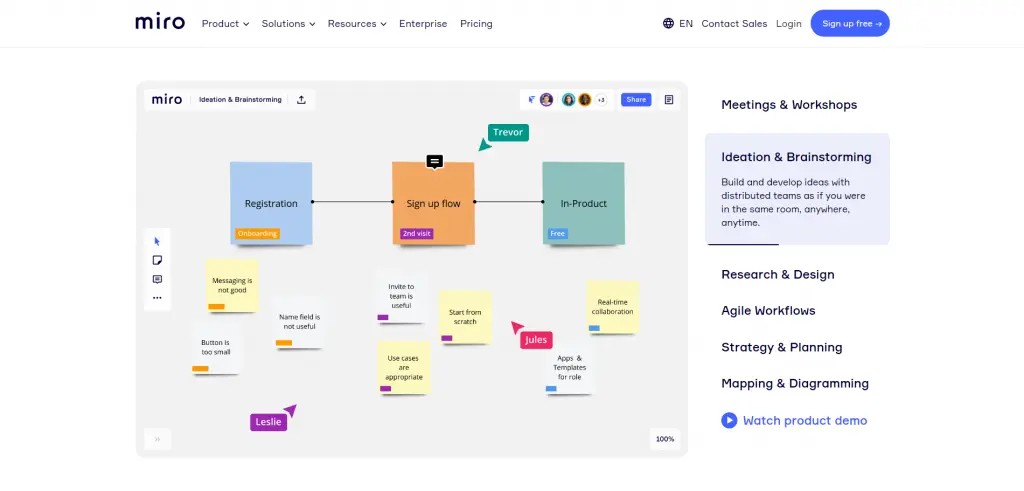1024x491 pixels.
Task: Click the Watch product demo link
Action: pos(805,420)
